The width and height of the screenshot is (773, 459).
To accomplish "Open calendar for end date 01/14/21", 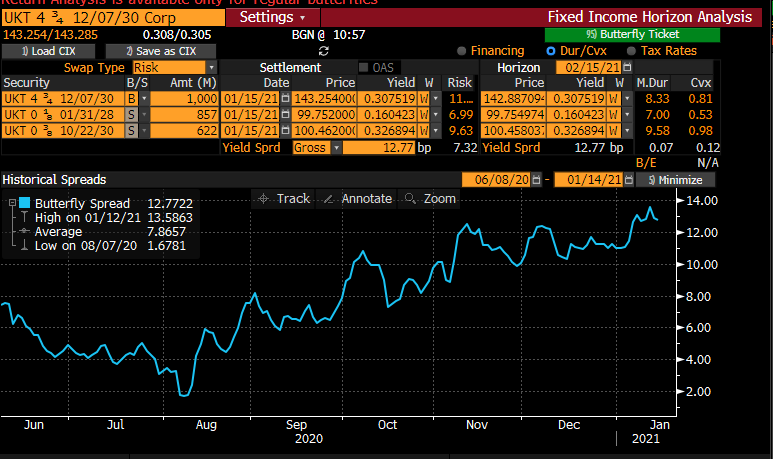I will click(628, 180).
